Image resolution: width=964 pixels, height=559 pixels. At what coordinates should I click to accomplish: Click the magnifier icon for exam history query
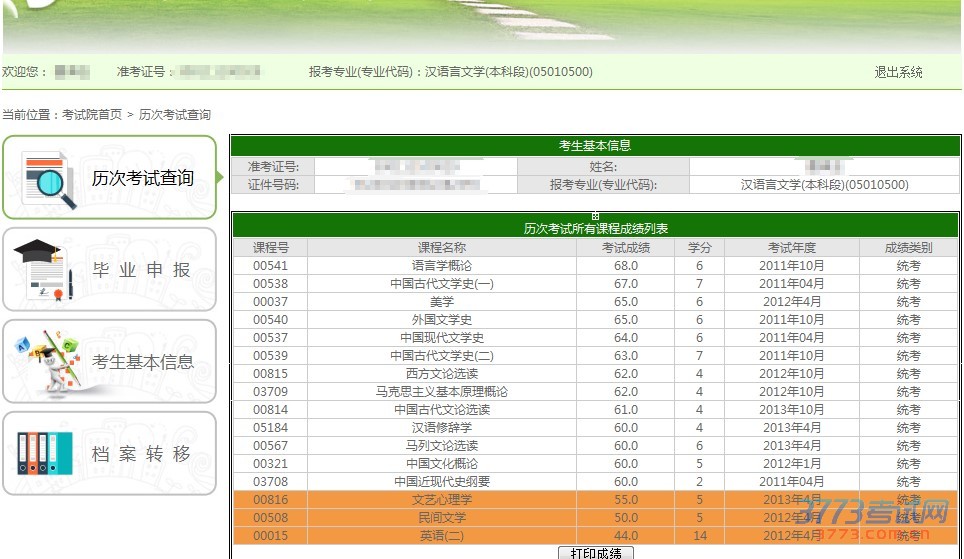tap(49, 180)
